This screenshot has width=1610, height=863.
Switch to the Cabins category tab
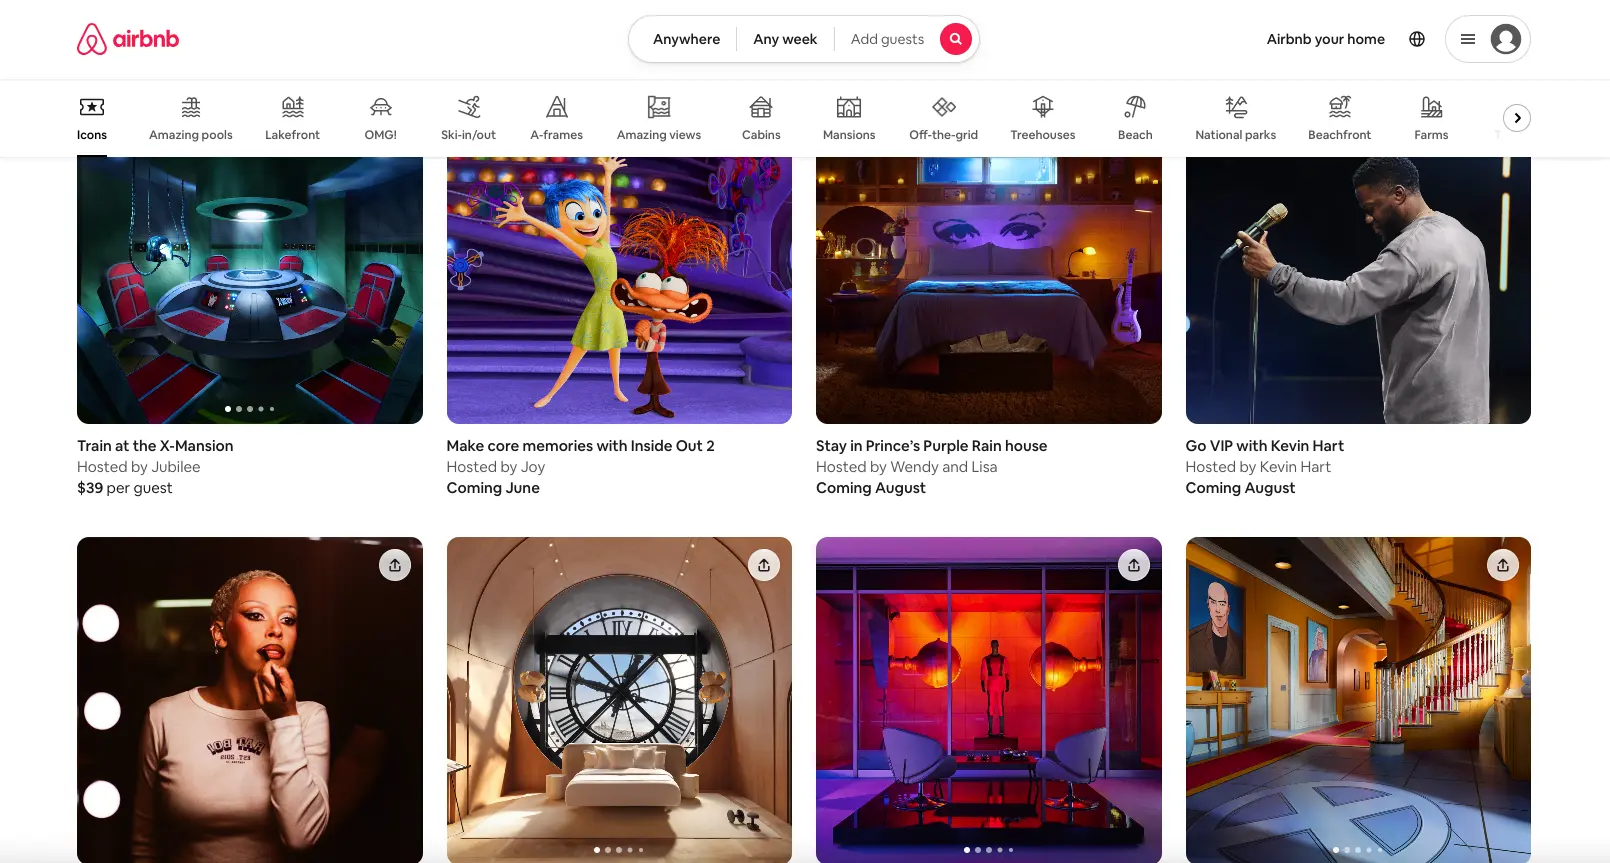[761, 118]
